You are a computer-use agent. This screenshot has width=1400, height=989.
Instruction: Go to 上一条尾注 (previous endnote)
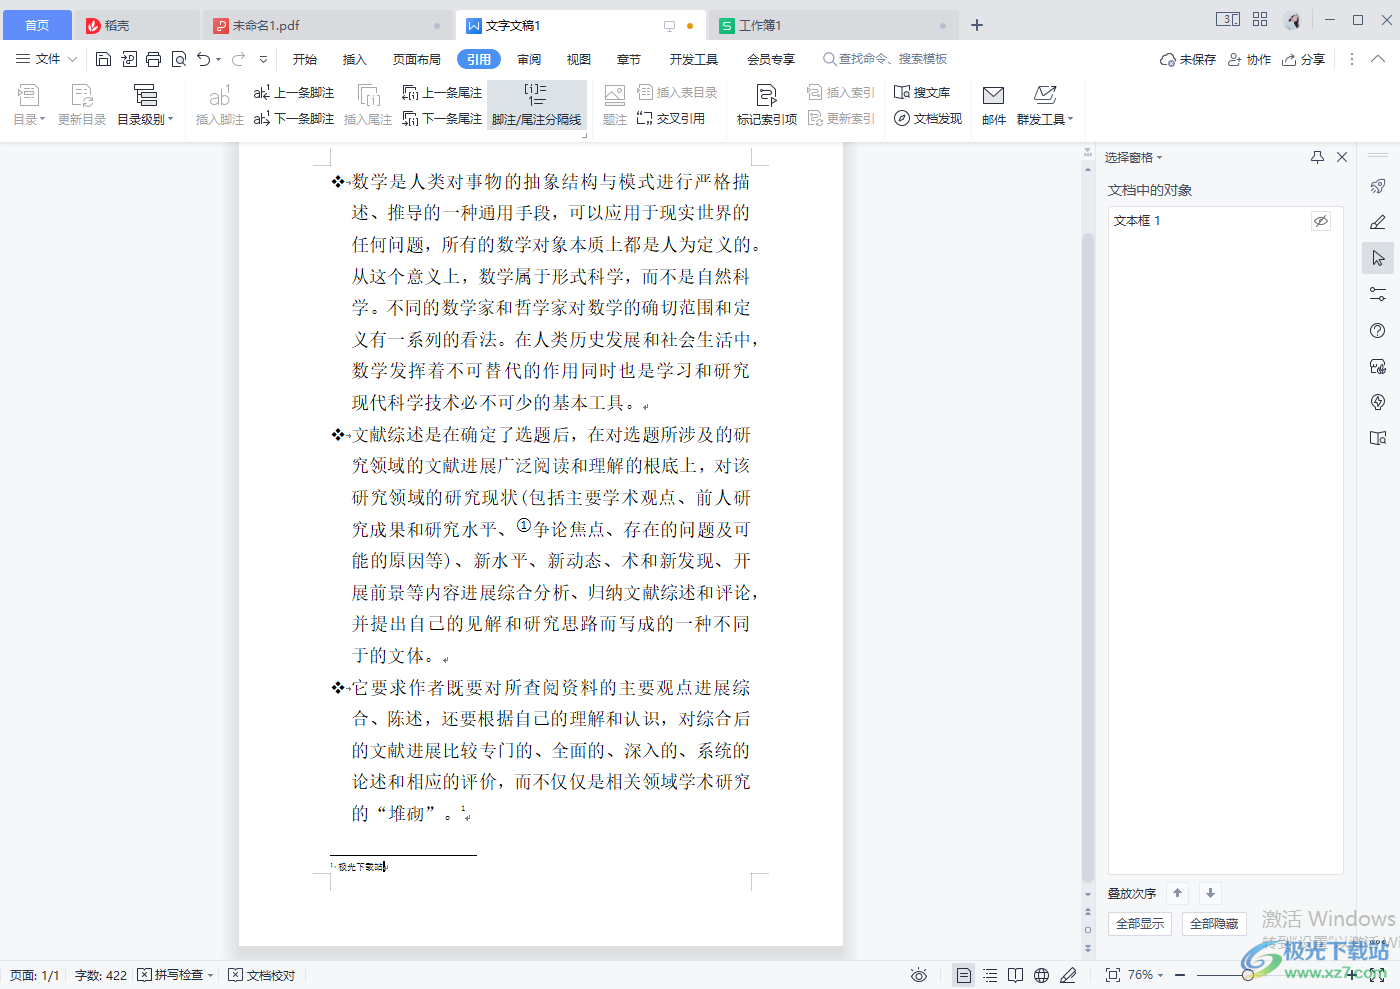click(442, 92)
